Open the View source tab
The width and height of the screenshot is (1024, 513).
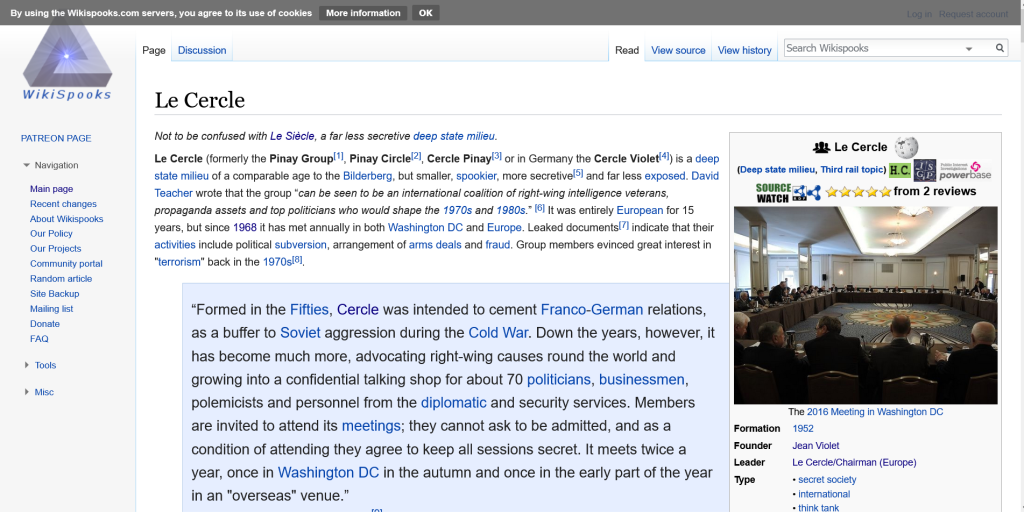(678, 50)
